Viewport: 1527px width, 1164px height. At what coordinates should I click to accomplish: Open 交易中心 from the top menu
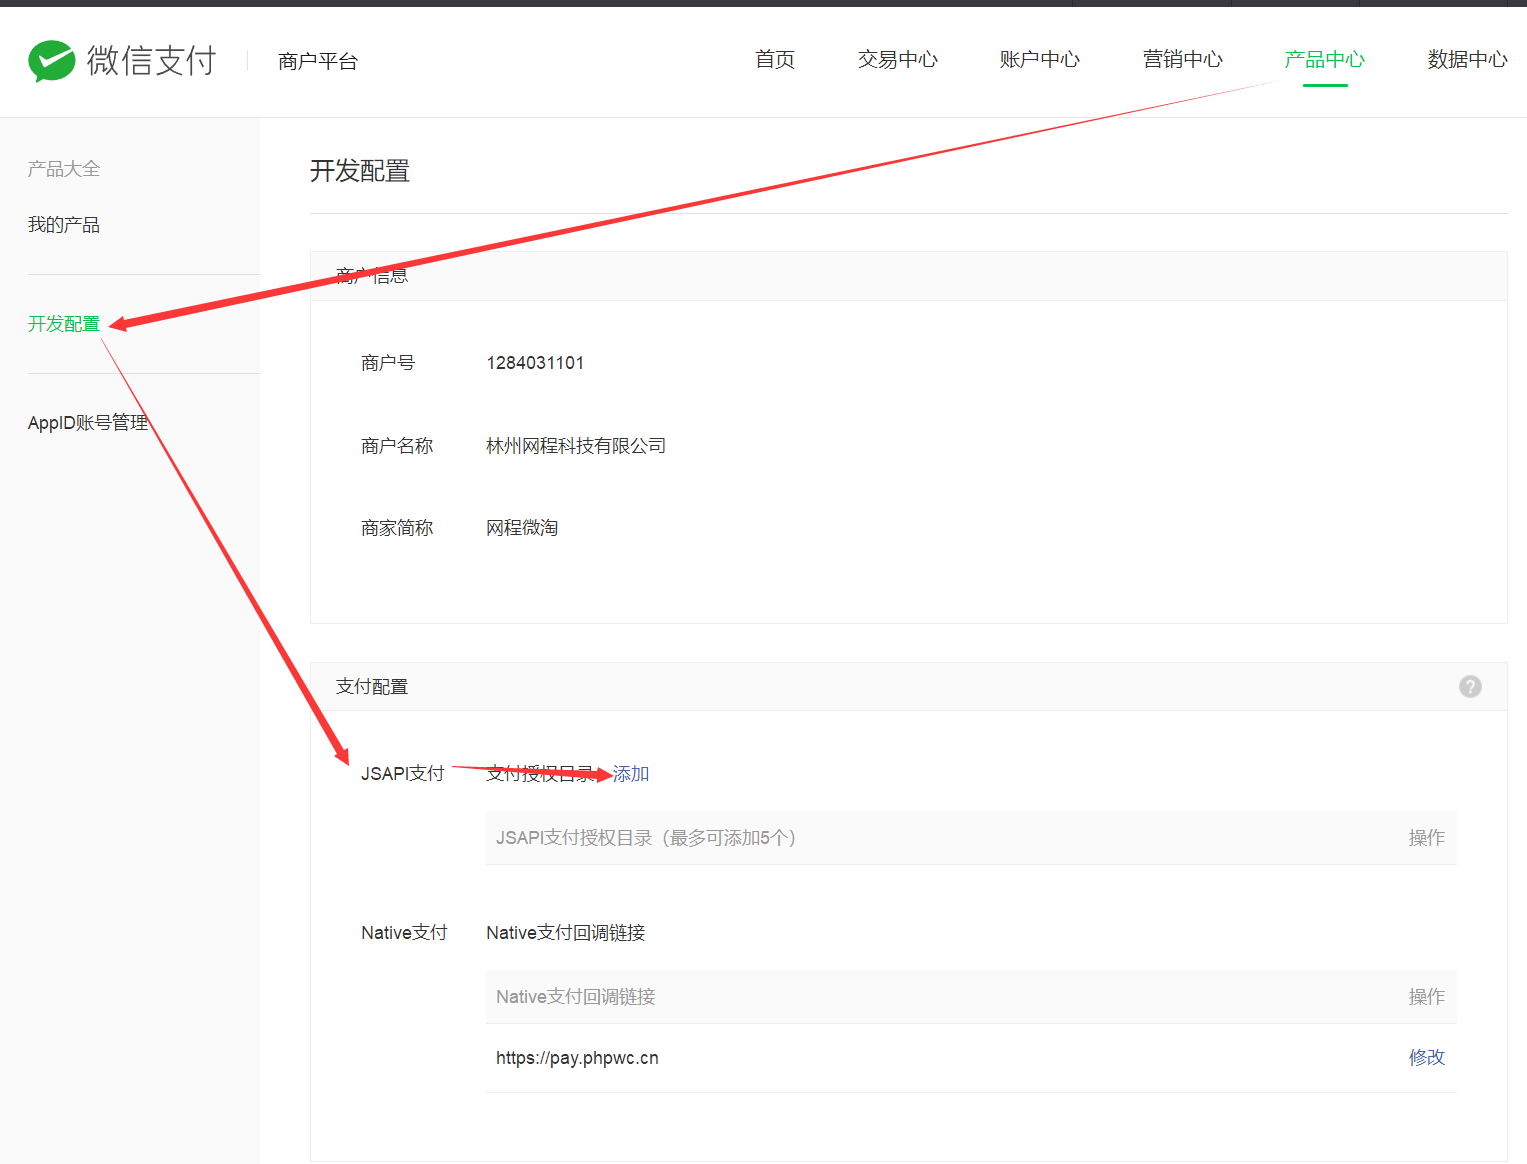pyautogui.click(x=897, y=60)
